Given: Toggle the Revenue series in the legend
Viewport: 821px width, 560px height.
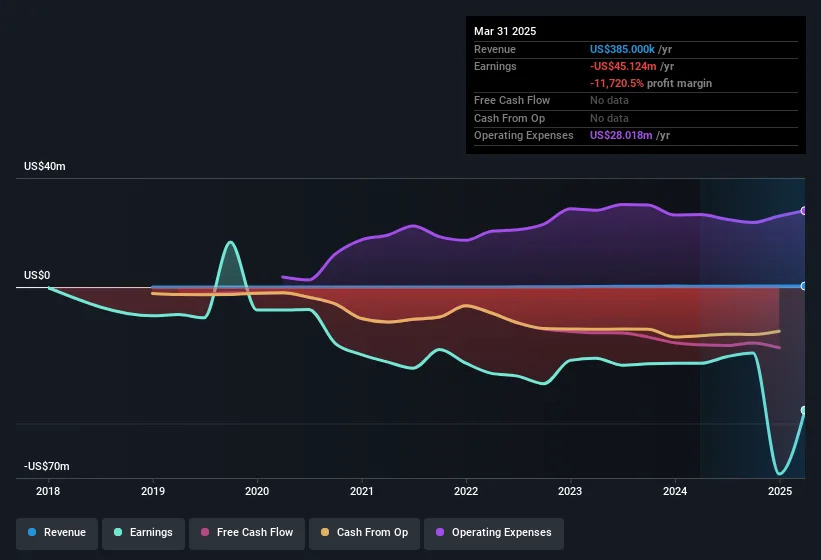Looking at the screenshot, I should coord(57,533).
